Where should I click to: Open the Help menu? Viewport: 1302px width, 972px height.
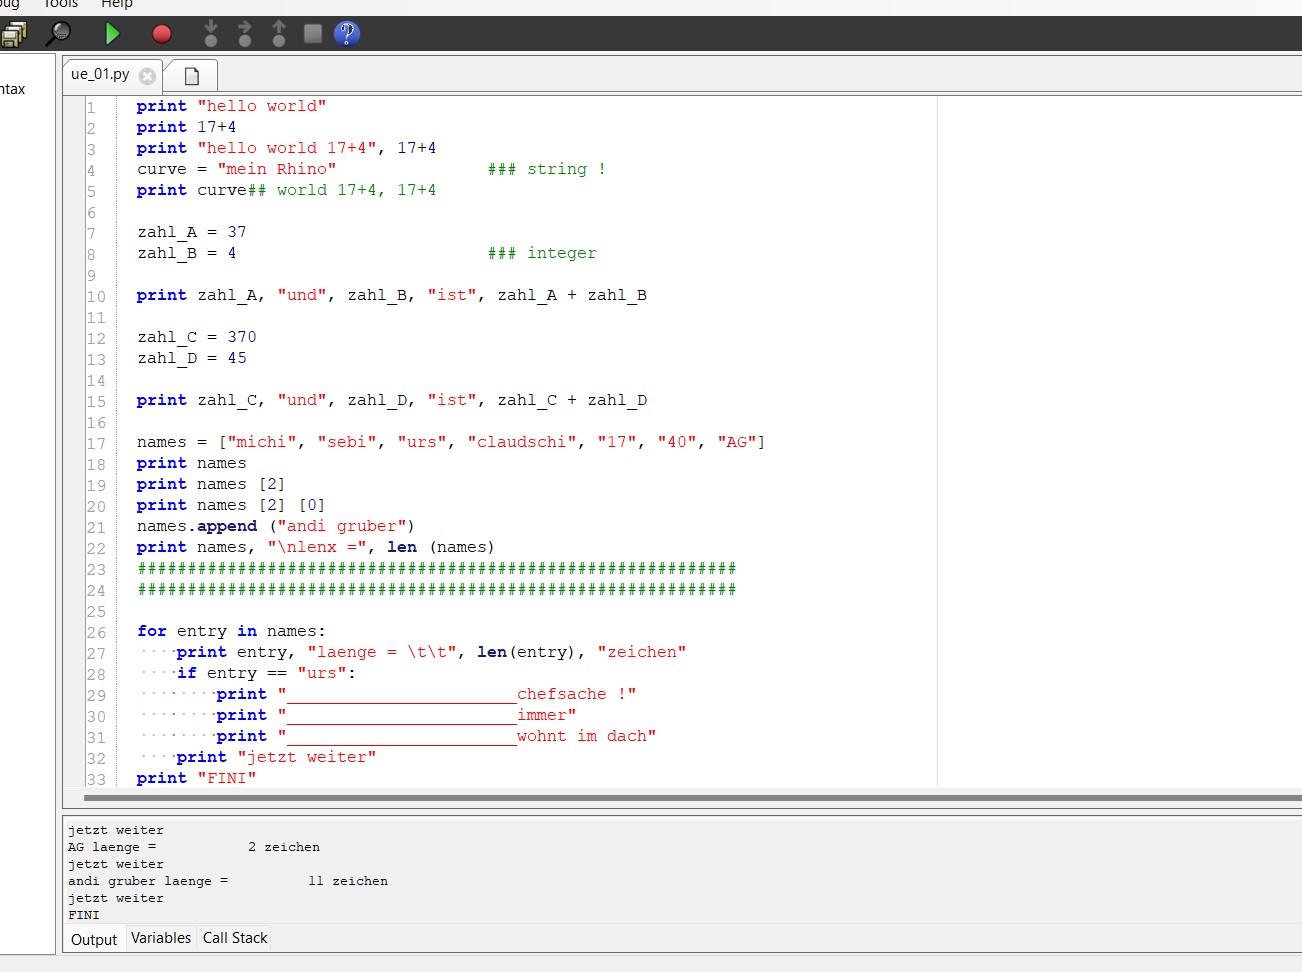pyautogui.click(x=117, y=4)
